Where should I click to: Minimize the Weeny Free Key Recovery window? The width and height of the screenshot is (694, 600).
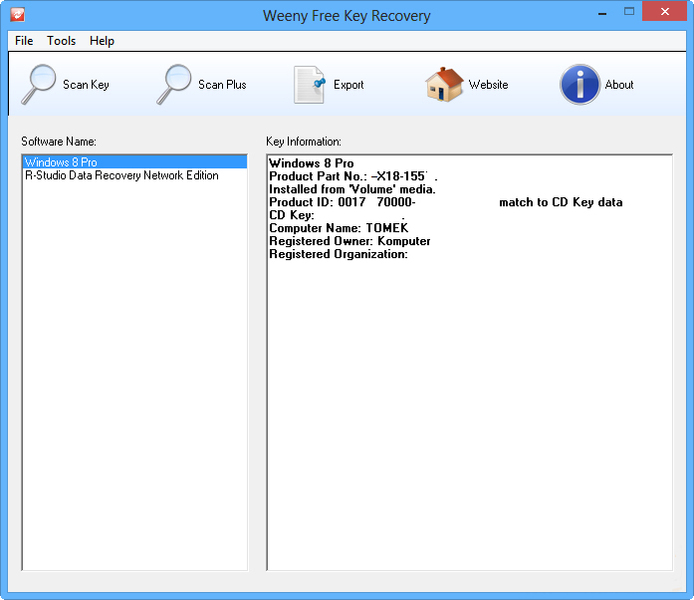coord(602,13)
